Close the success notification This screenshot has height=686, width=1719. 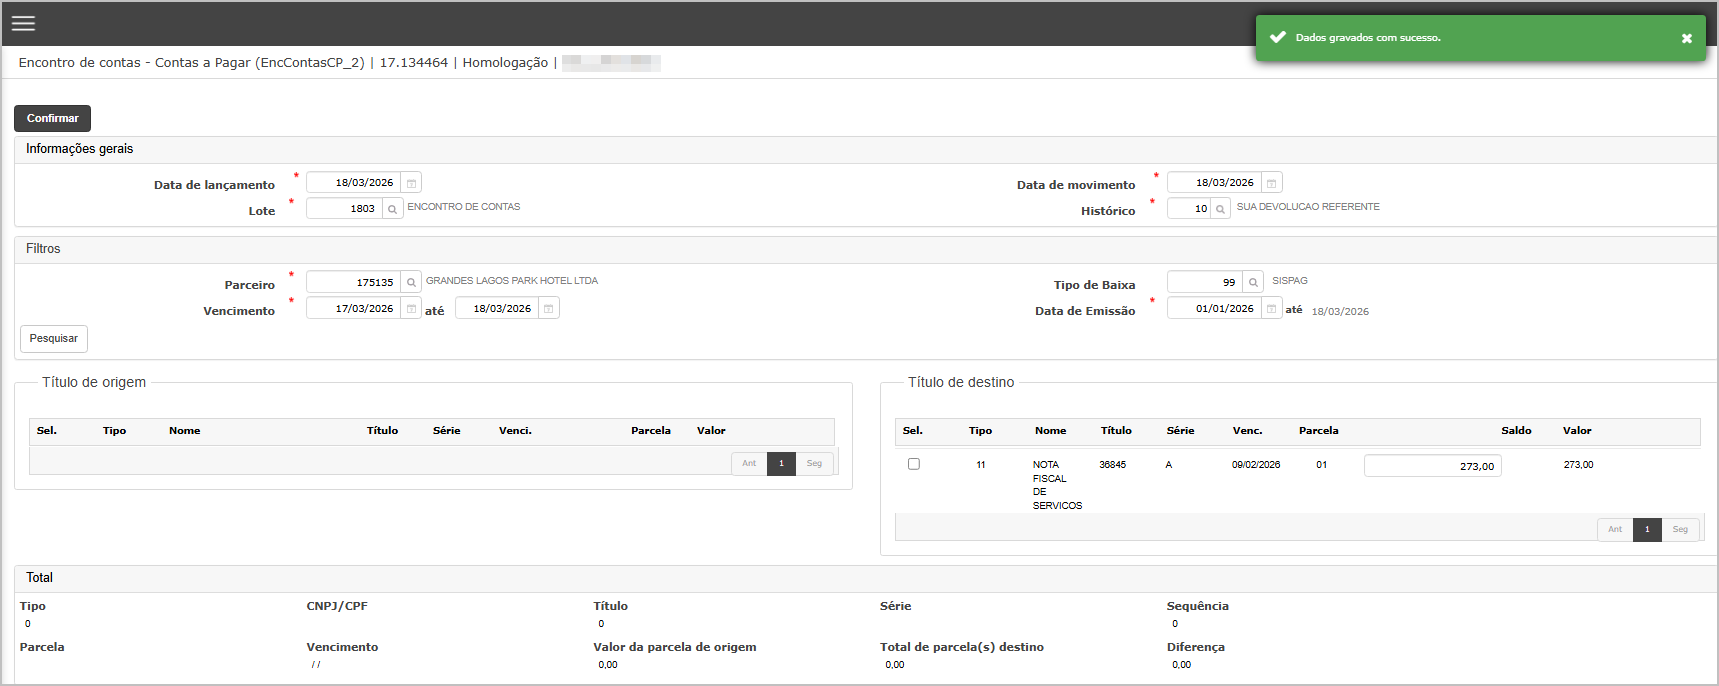(1686, 38)
